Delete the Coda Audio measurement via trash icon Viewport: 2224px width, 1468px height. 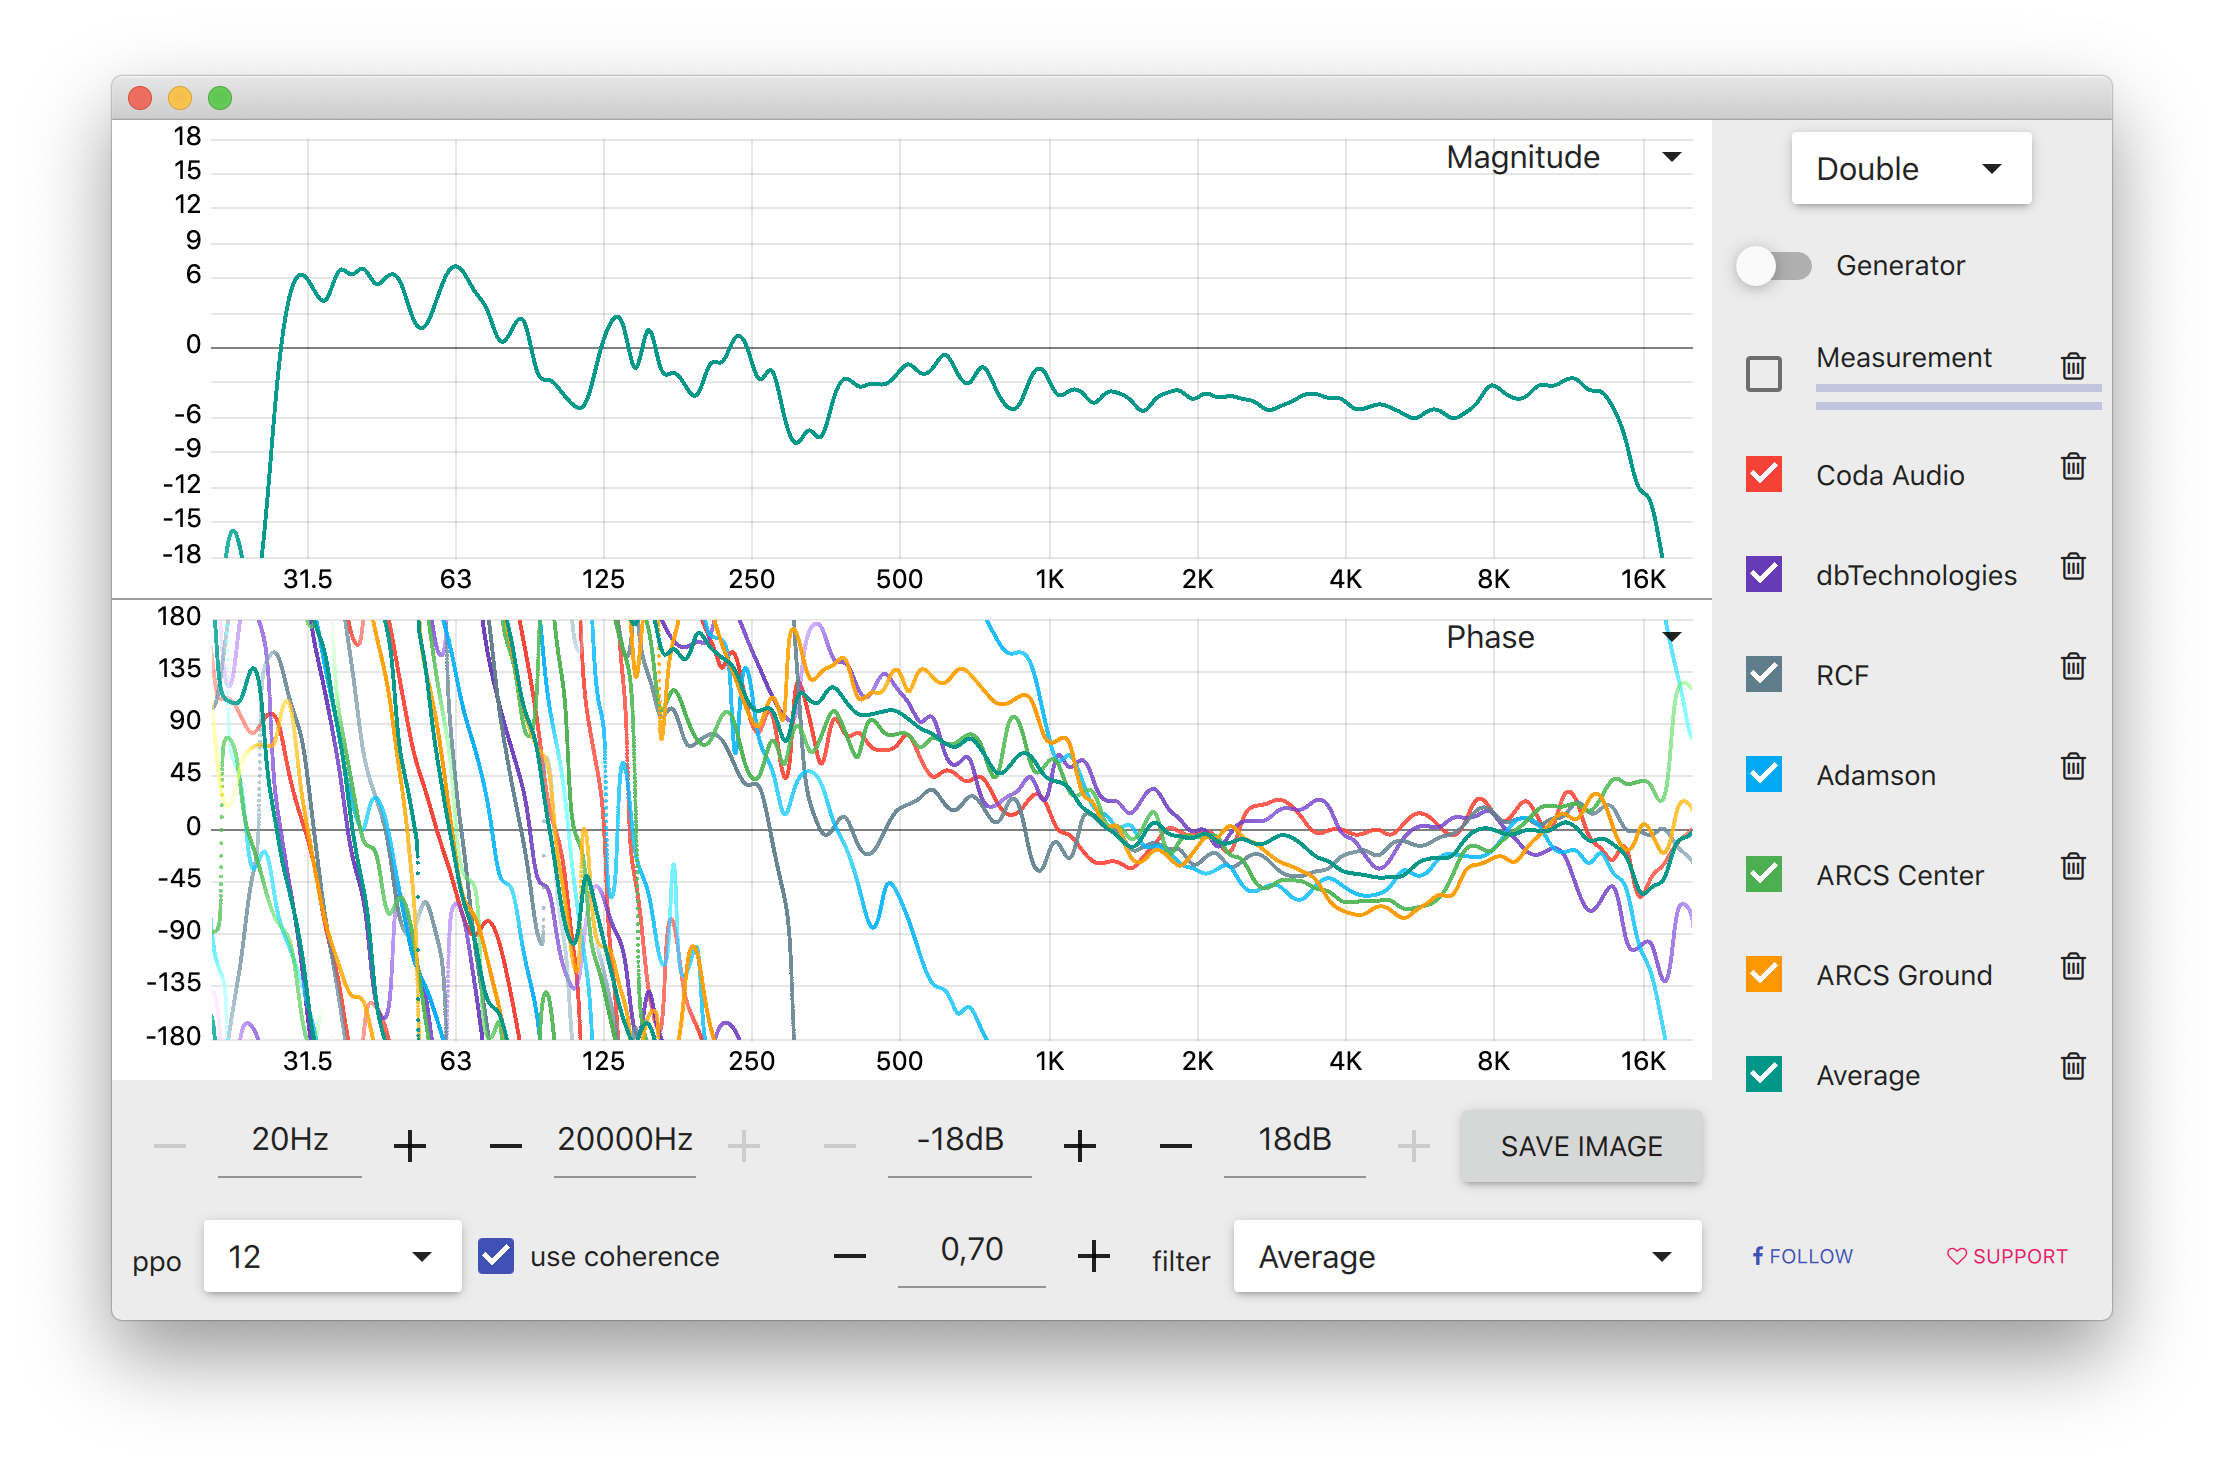click(x=2073, y=467)
